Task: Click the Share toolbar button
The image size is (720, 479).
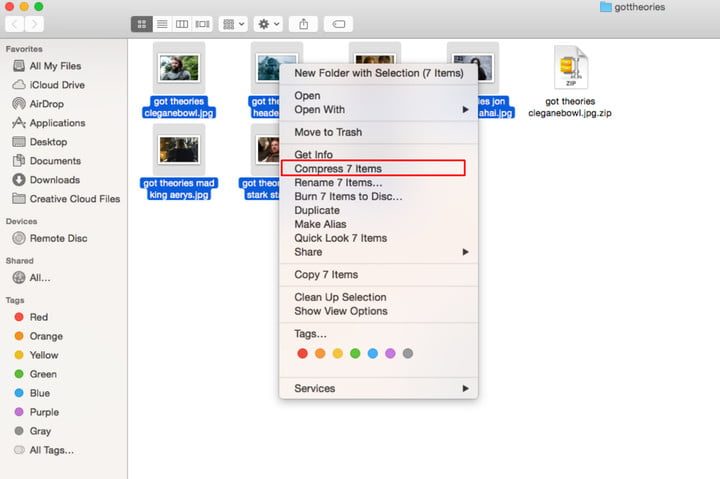Action: [304, 23]
